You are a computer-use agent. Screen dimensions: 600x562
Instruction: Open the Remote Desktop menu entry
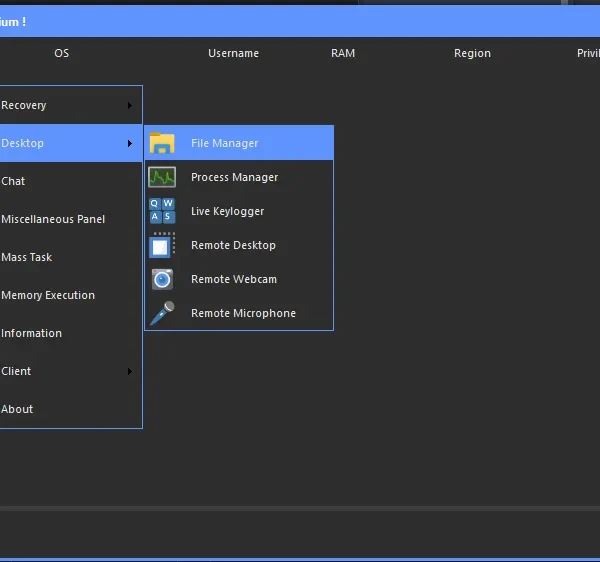pos(239,245)
